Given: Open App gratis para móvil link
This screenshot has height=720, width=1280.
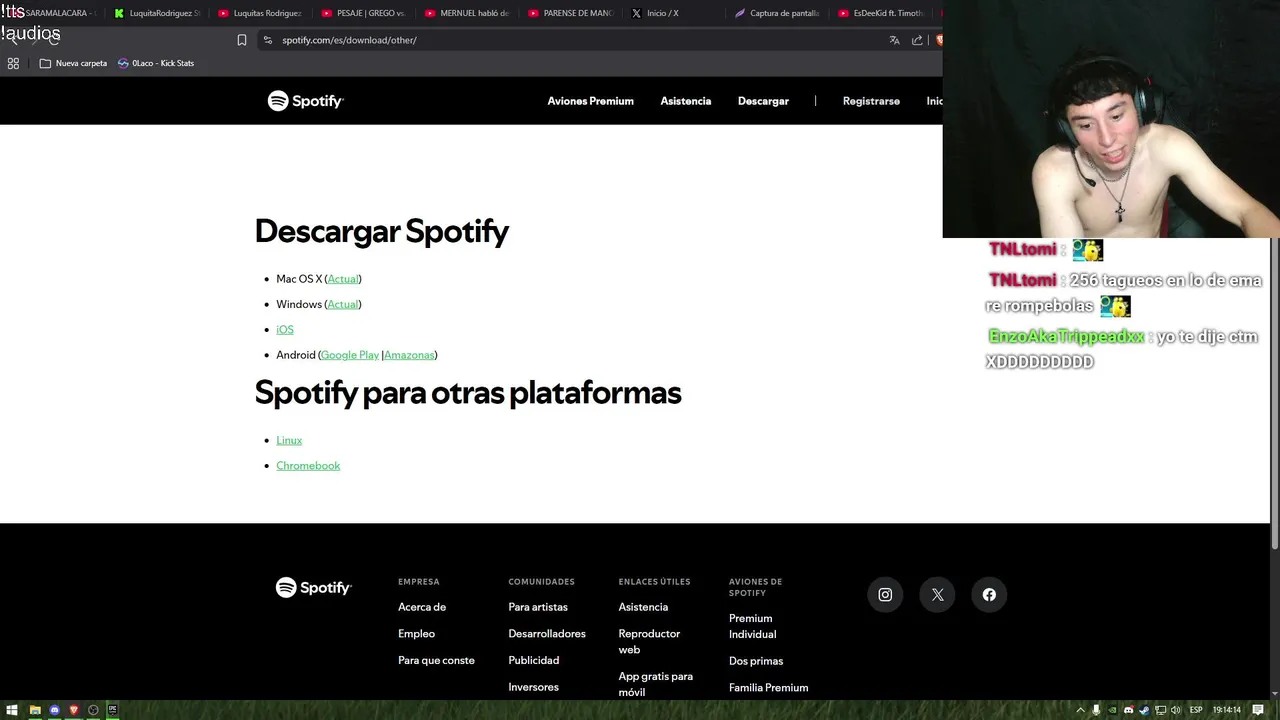Looking at the screenshot, I should coord(655,684).
